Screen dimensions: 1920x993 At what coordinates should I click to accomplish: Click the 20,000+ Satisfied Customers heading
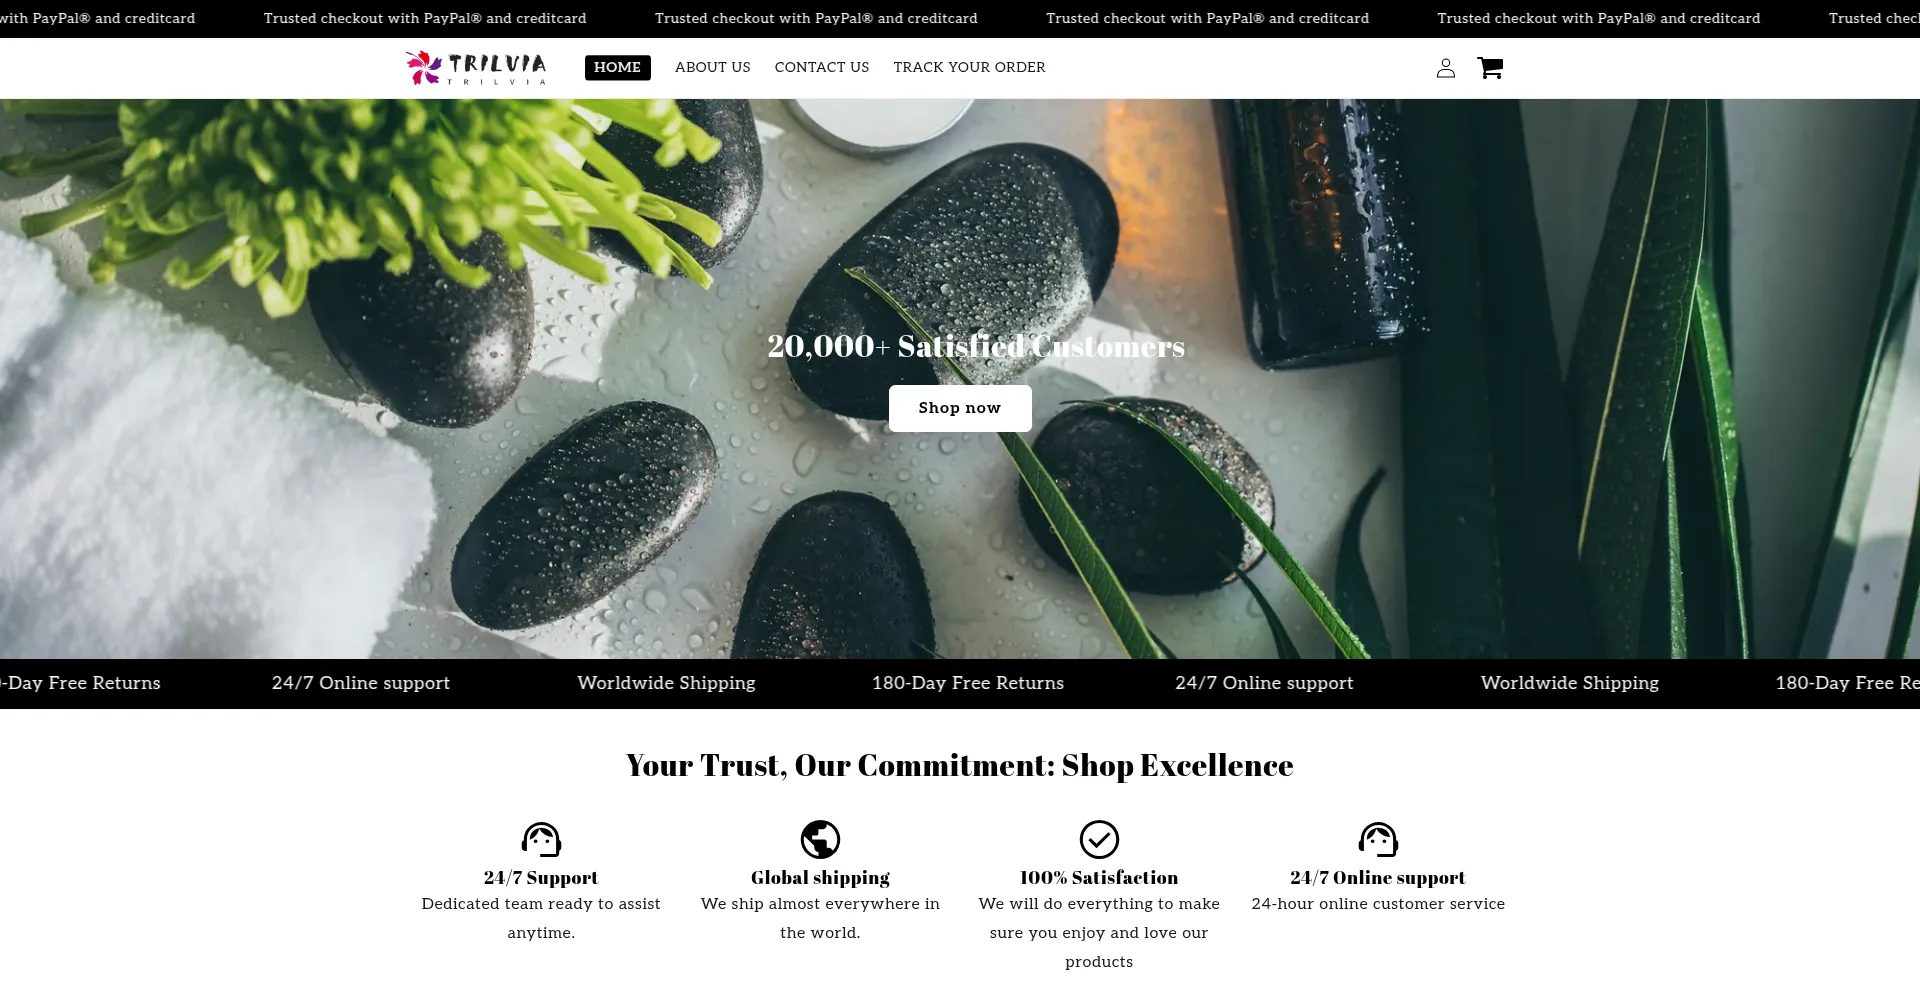coord(976,346)
